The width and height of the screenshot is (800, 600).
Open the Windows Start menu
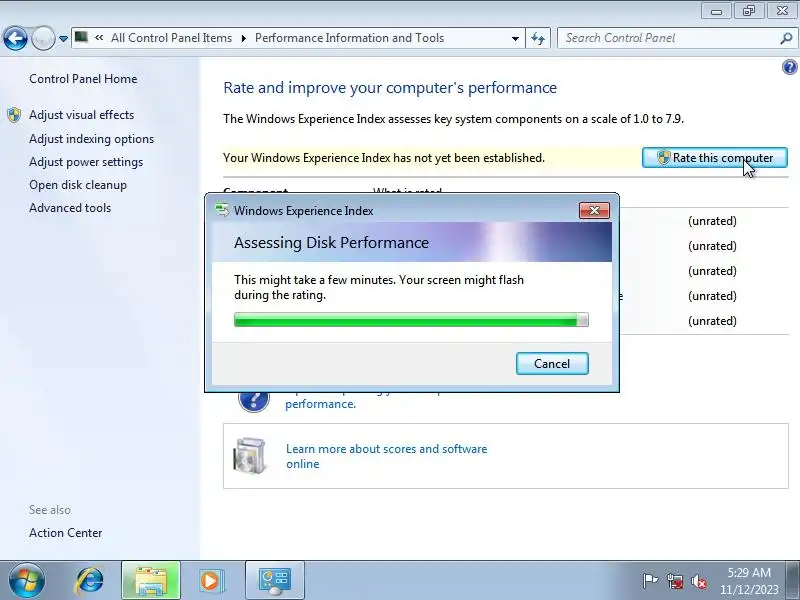(27, 580)
